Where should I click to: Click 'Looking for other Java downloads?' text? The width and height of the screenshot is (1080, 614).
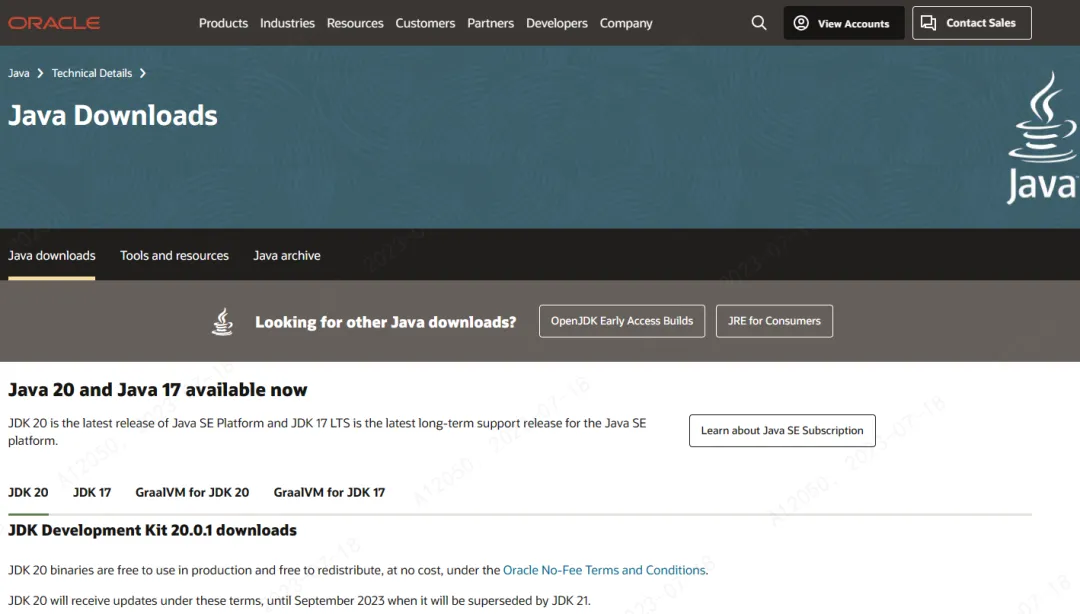coord(386,322)
